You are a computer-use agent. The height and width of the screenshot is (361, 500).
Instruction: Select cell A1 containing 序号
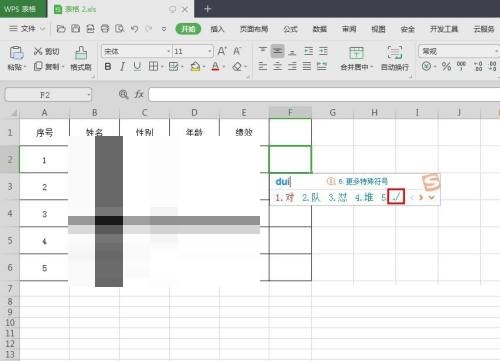click(44, 132)
